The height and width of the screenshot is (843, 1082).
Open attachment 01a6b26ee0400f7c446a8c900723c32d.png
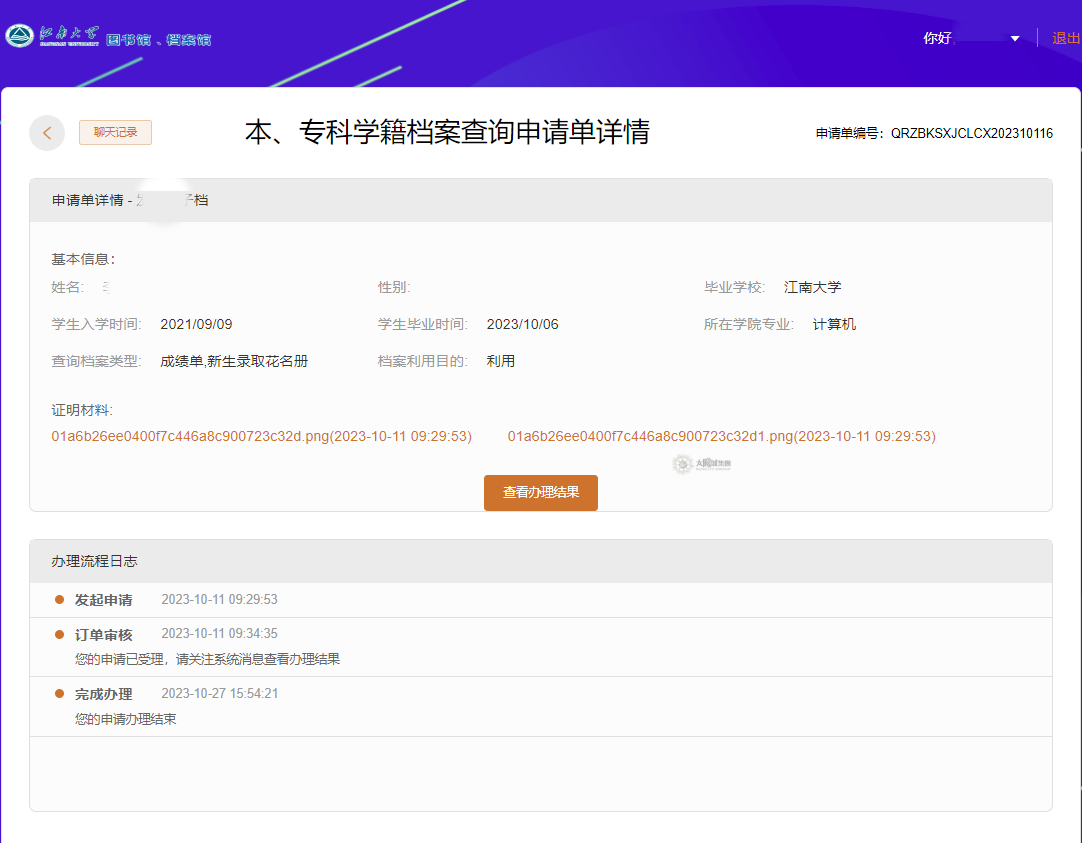261,436
